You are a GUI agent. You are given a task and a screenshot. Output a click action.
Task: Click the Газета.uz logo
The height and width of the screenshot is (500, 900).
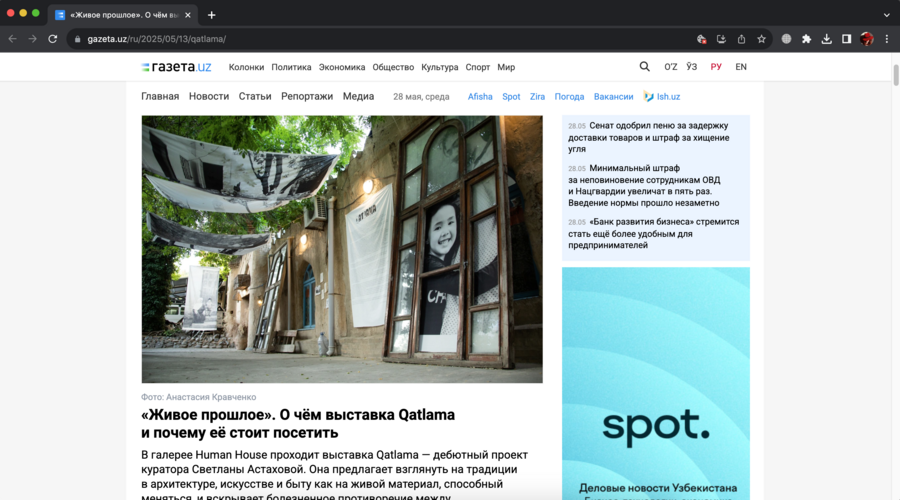point(176,67)
